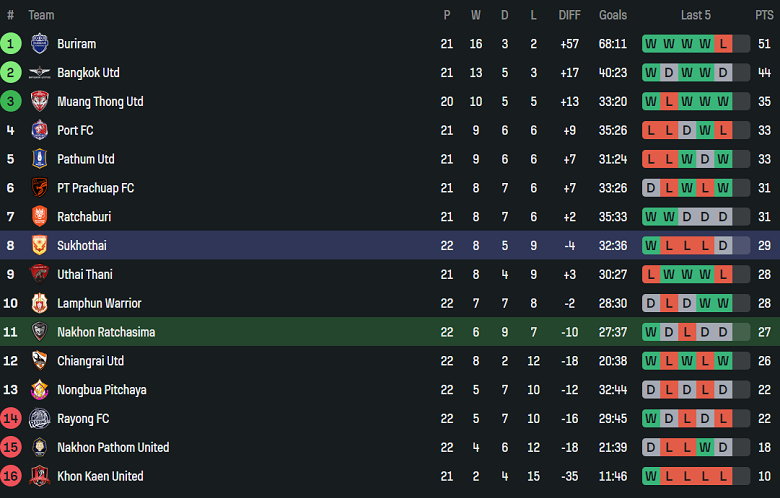Click the Ratchaburi orange team badge
Viewport: 780px width, 498px height.
(39, 216)
